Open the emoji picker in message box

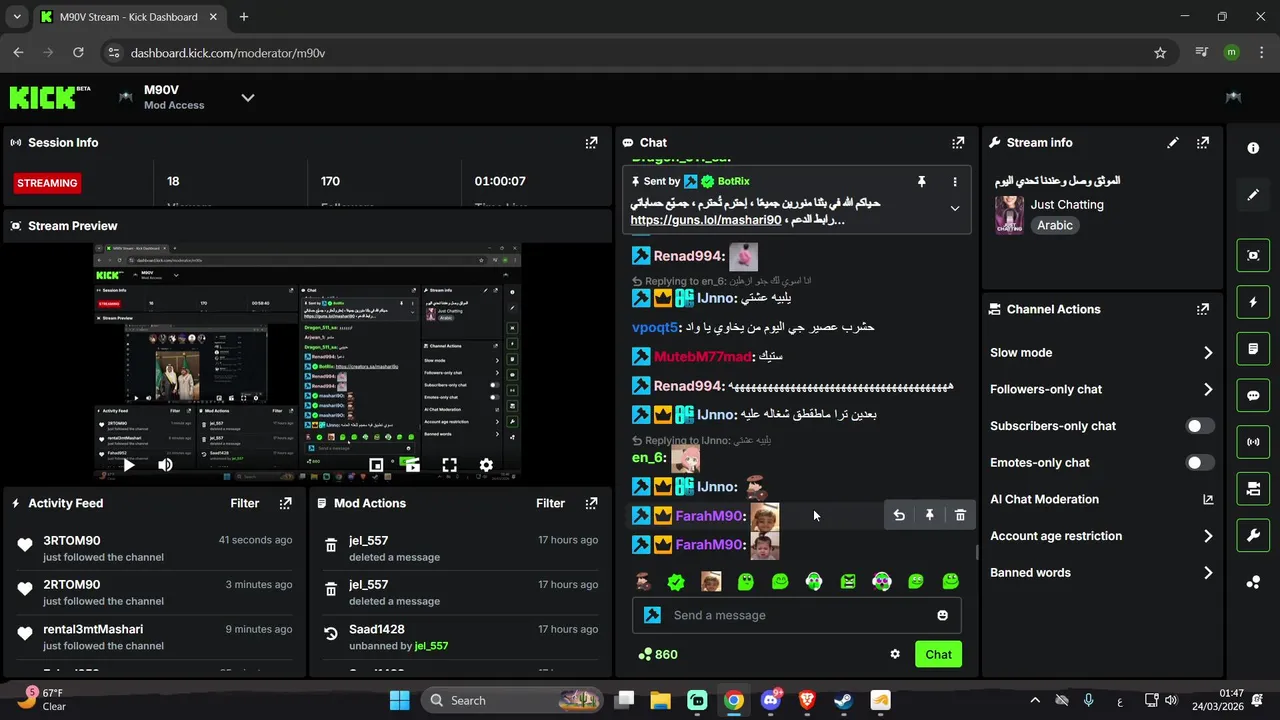942,615
